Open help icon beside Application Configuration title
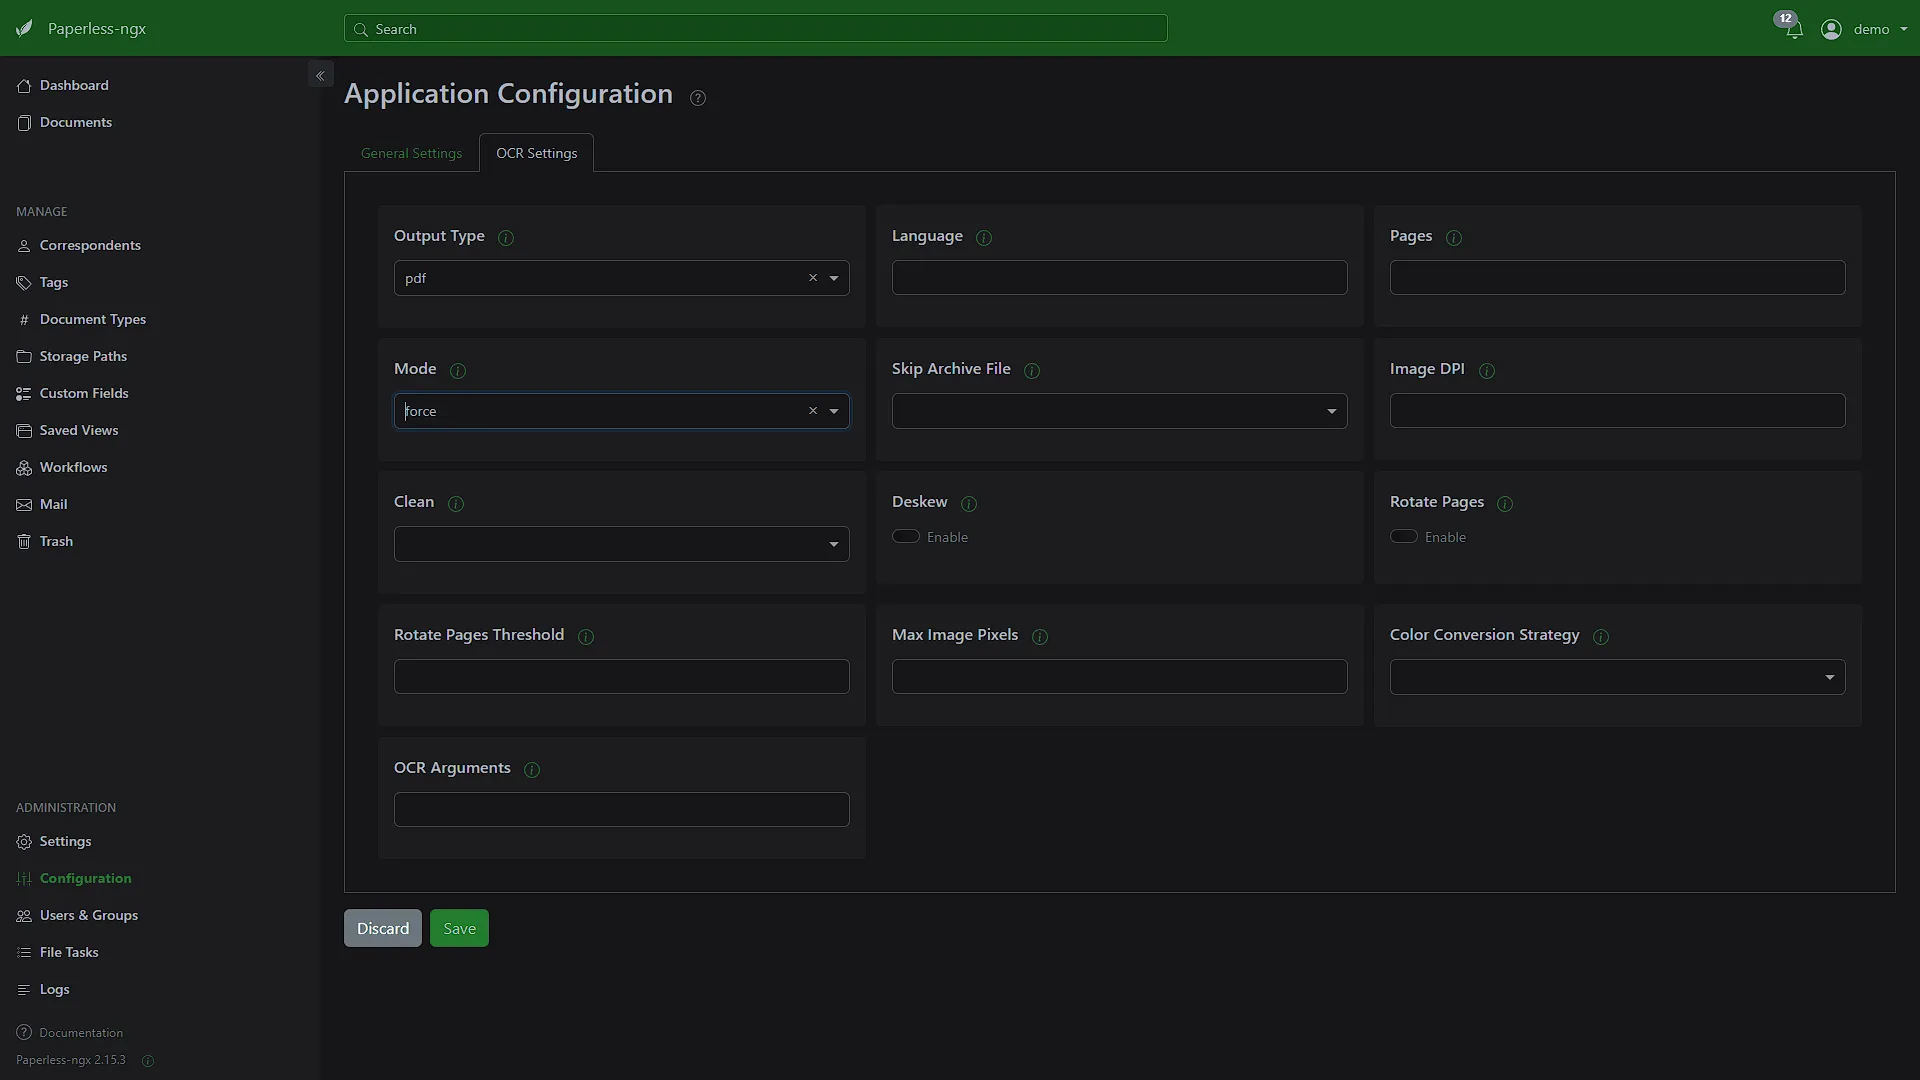The height and width of the screenshot is (1080, 1920). [698, 98]
